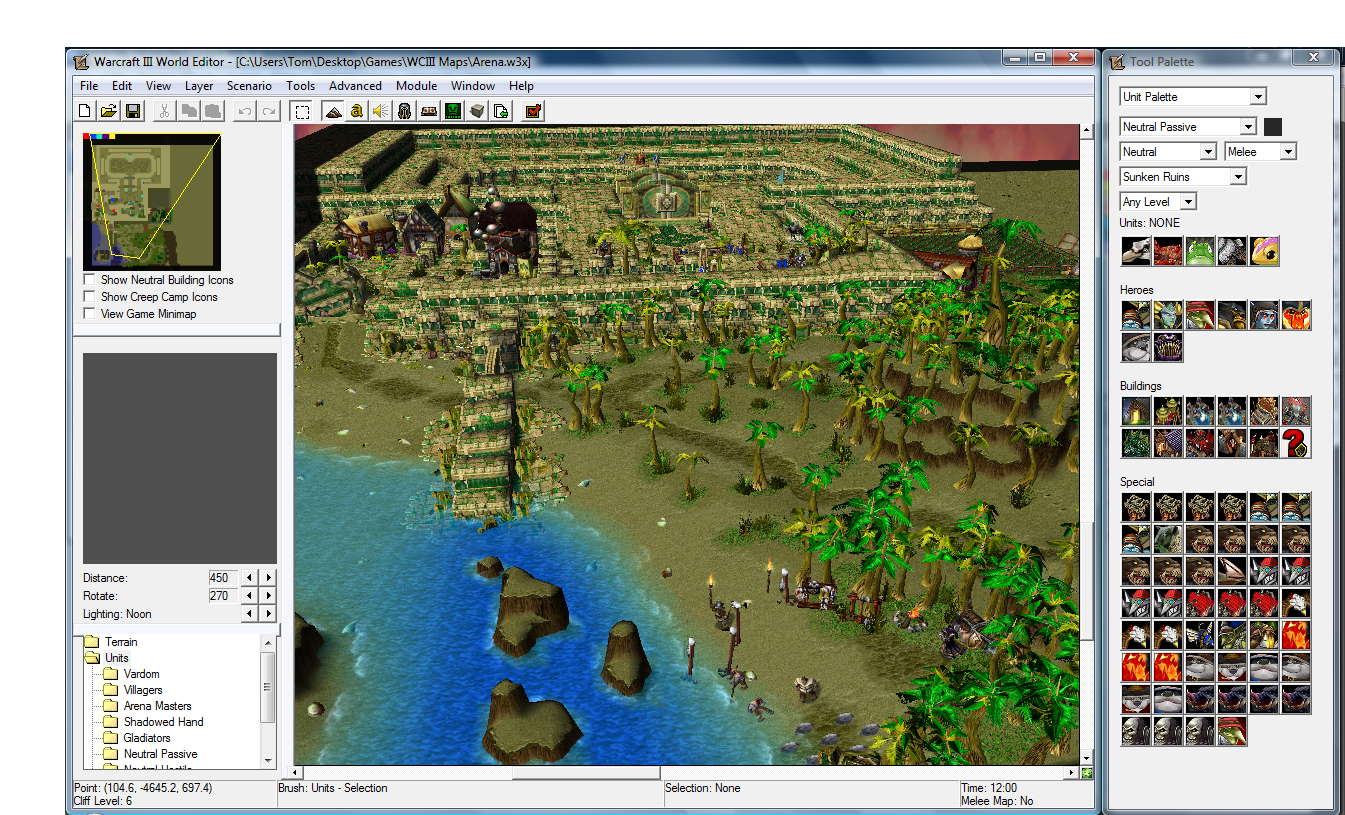
Task: Open the Sound Editor speaker icon
Action: click(x=381, y=110)
